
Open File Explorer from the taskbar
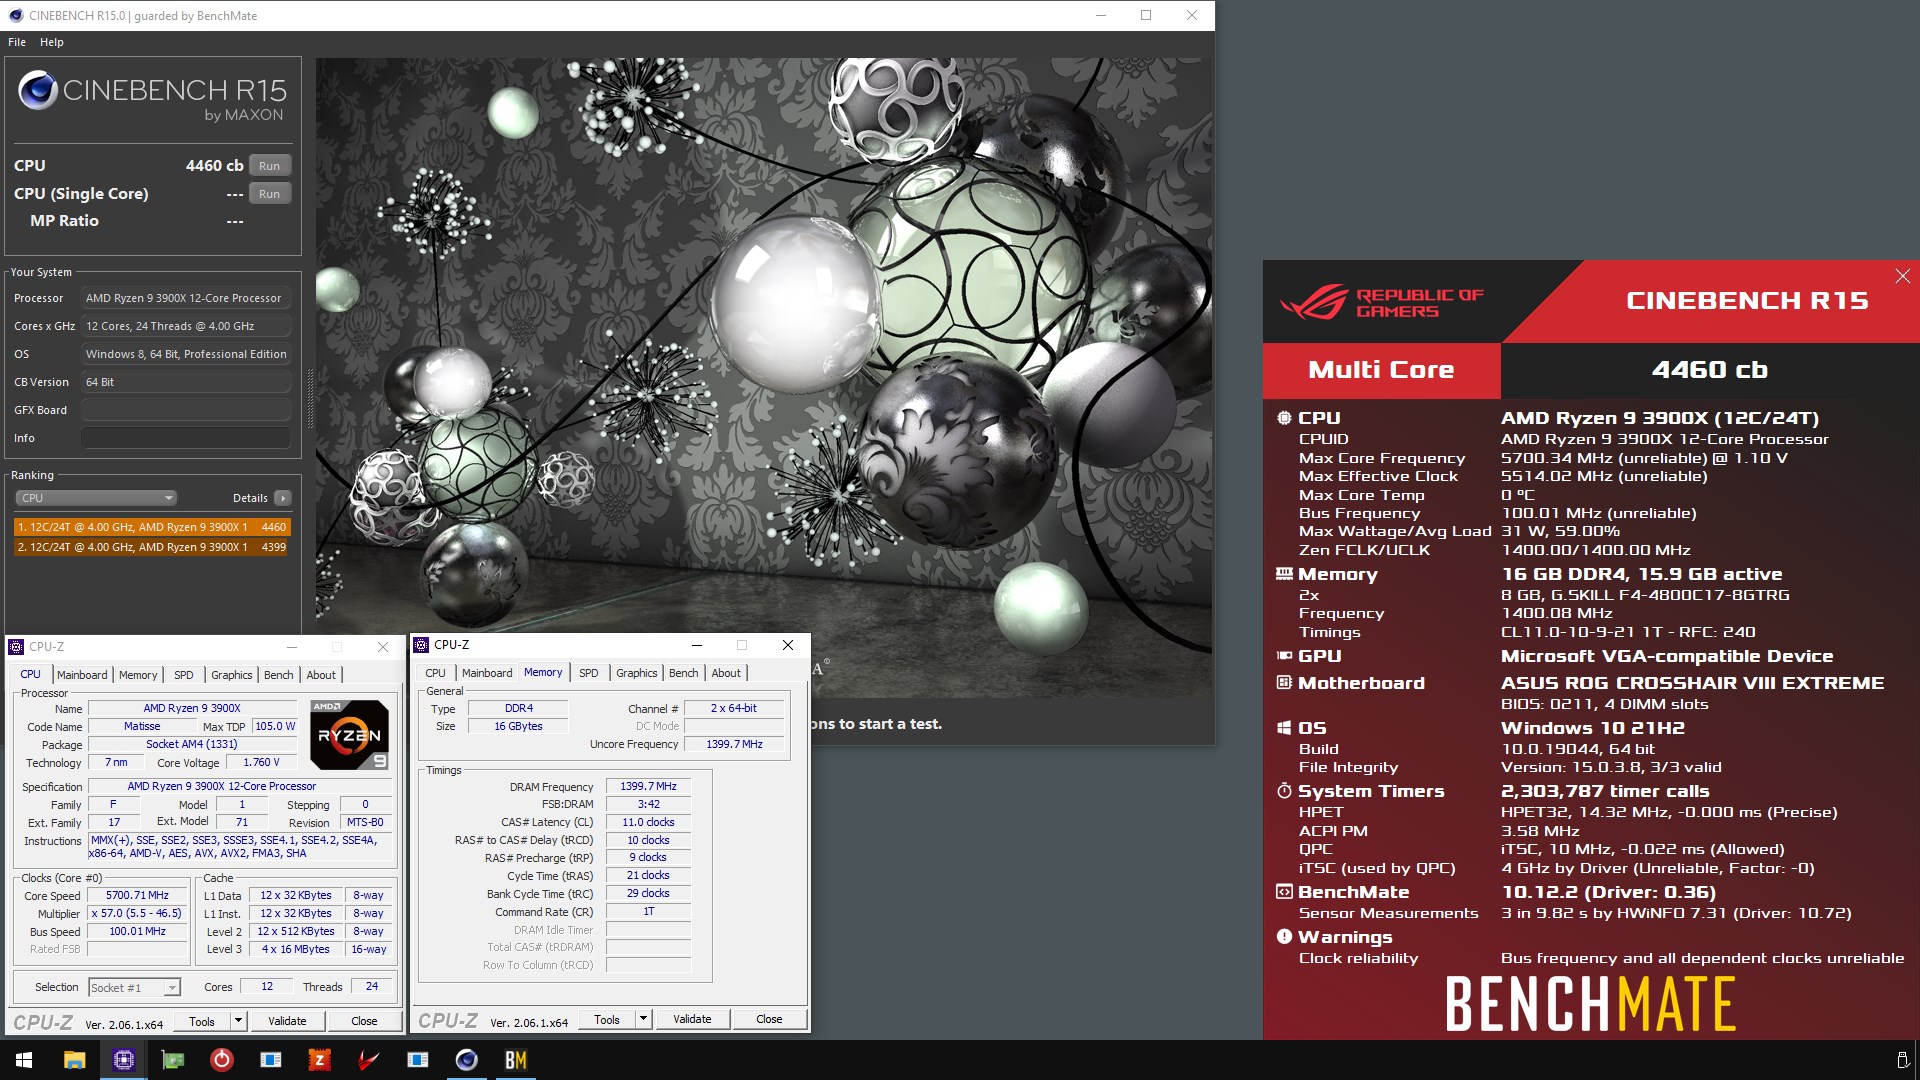coord(74,1060)
